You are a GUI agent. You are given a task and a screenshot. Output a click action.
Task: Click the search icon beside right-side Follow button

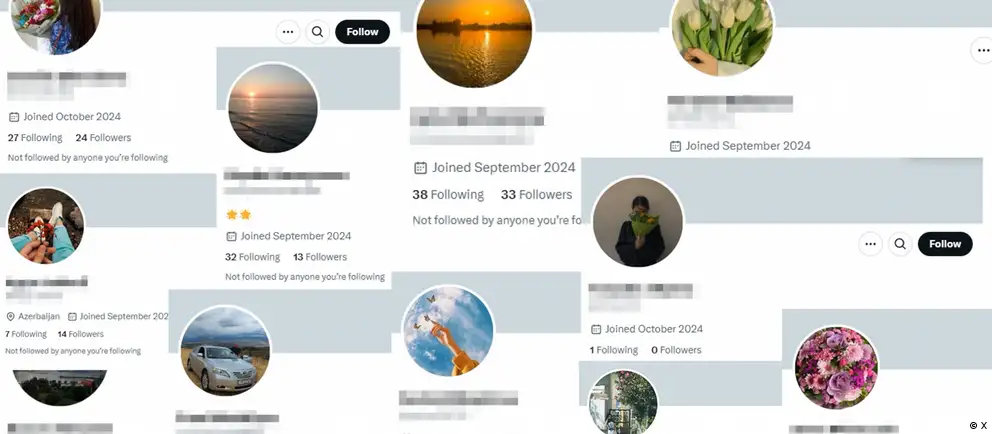pos(900,244)
